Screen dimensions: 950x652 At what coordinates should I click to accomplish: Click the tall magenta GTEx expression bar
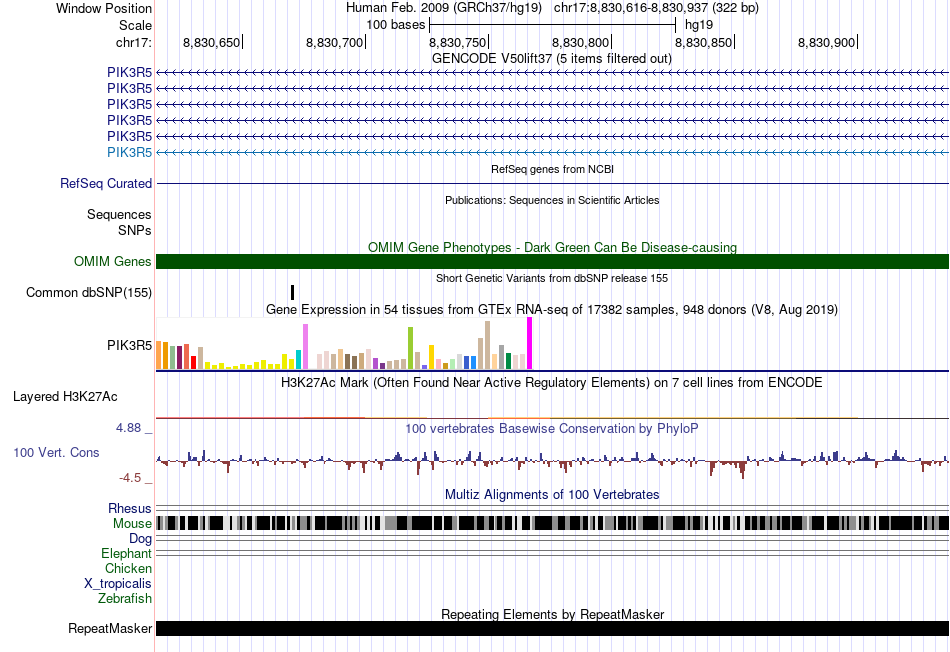[530, 343]
